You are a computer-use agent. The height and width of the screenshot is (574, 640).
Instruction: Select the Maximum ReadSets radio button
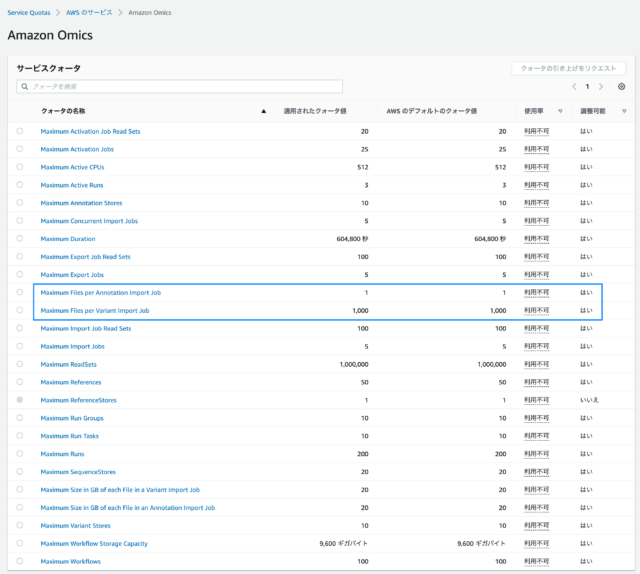pyautogui.click(x=20, y=364)
